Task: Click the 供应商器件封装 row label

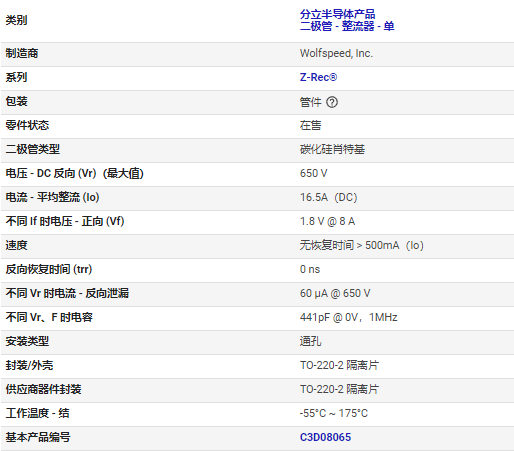Action: point(43,389)
